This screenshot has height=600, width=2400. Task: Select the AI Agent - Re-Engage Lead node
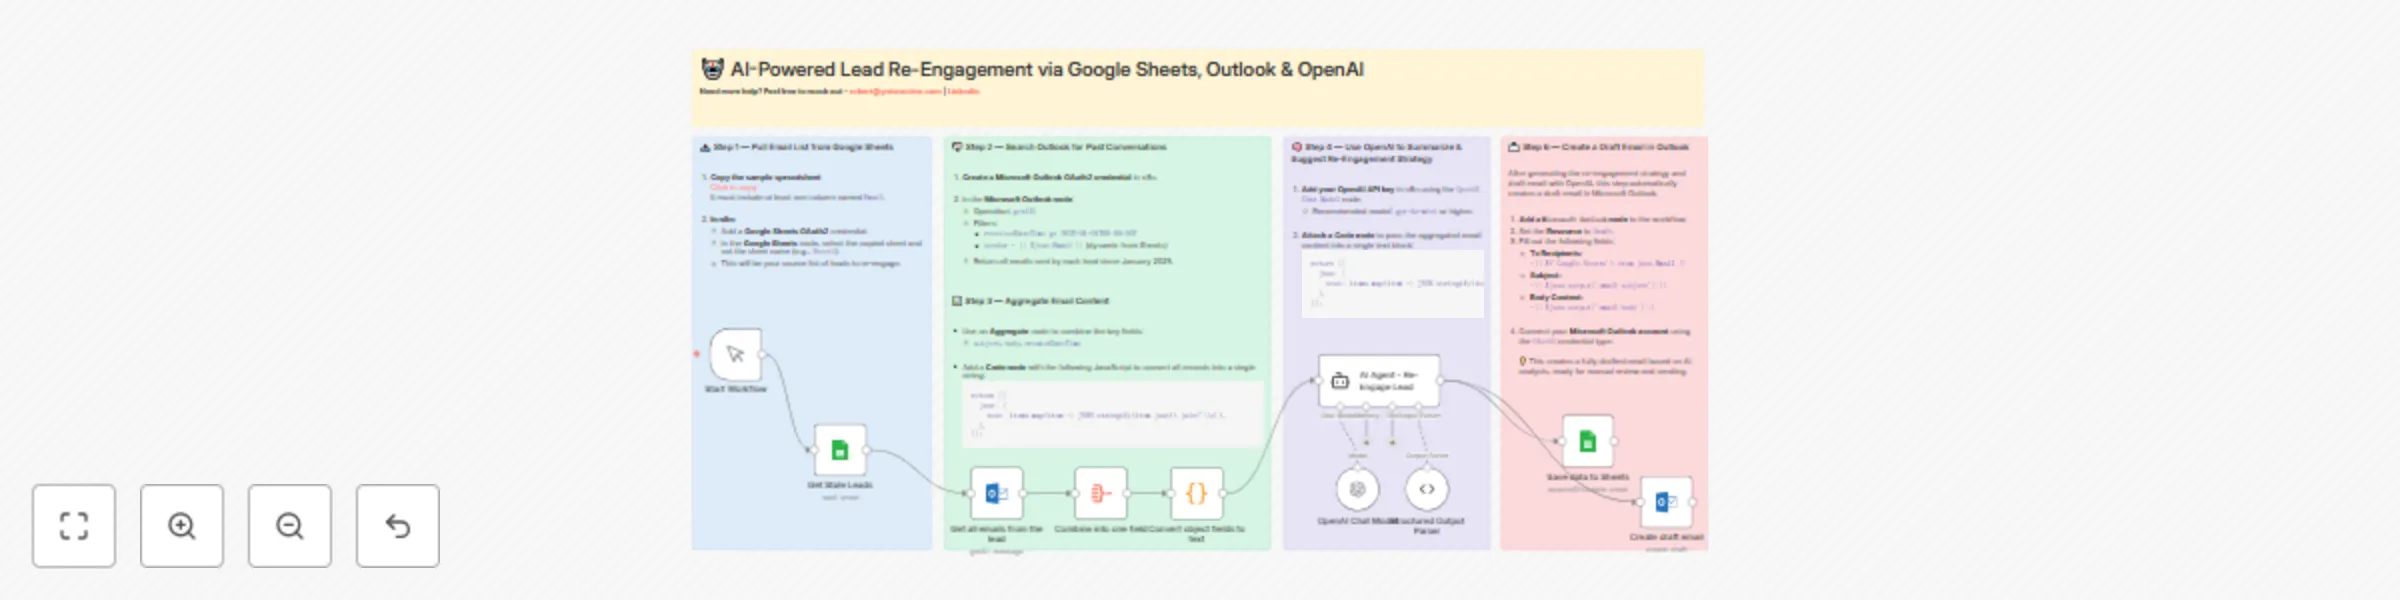click(x=1380, y=380)
